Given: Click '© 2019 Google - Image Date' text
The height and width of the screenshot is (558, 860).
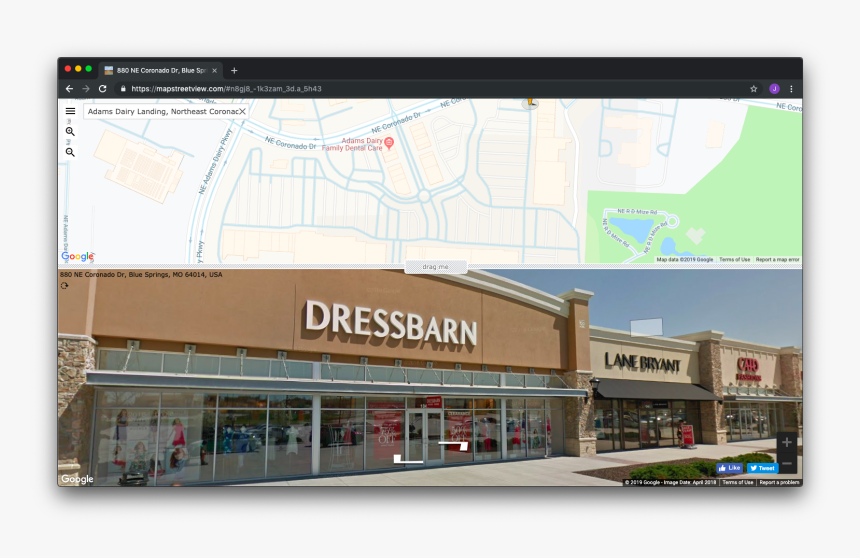Looking at the screenshot, I should tap(670, 482).
